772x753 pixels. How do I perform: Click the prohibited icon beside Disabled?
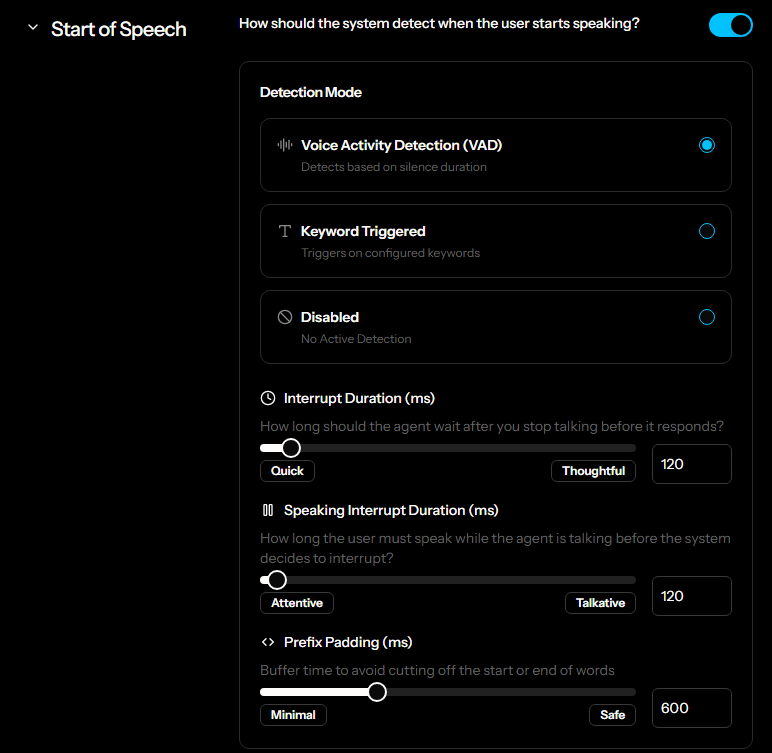pyautogui.click(x=285, y=317)
